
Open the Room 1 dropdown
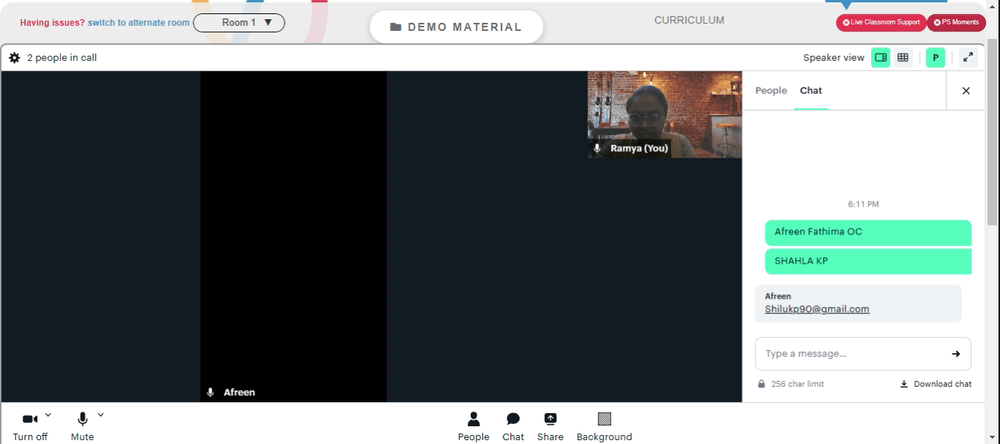[239, 23]
